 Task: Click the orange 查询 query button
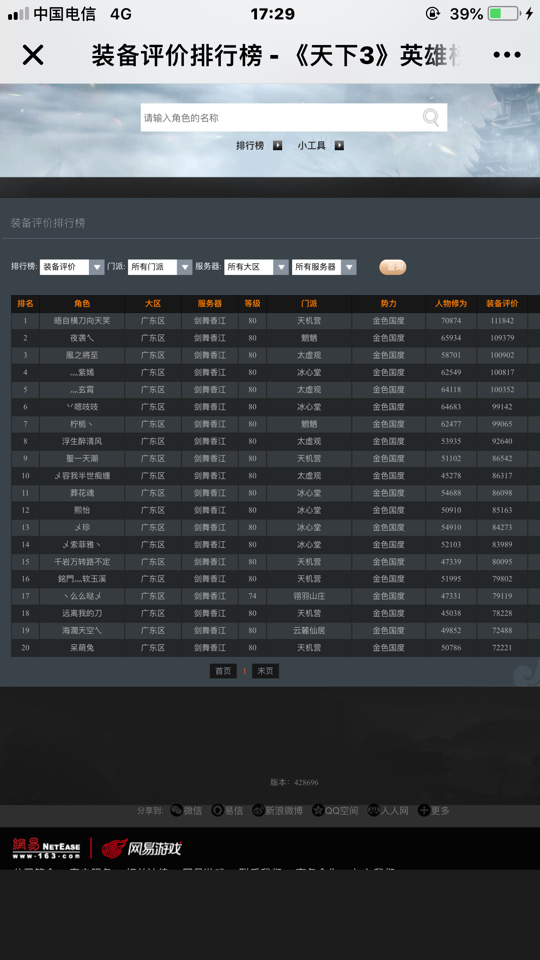[392, 267]
